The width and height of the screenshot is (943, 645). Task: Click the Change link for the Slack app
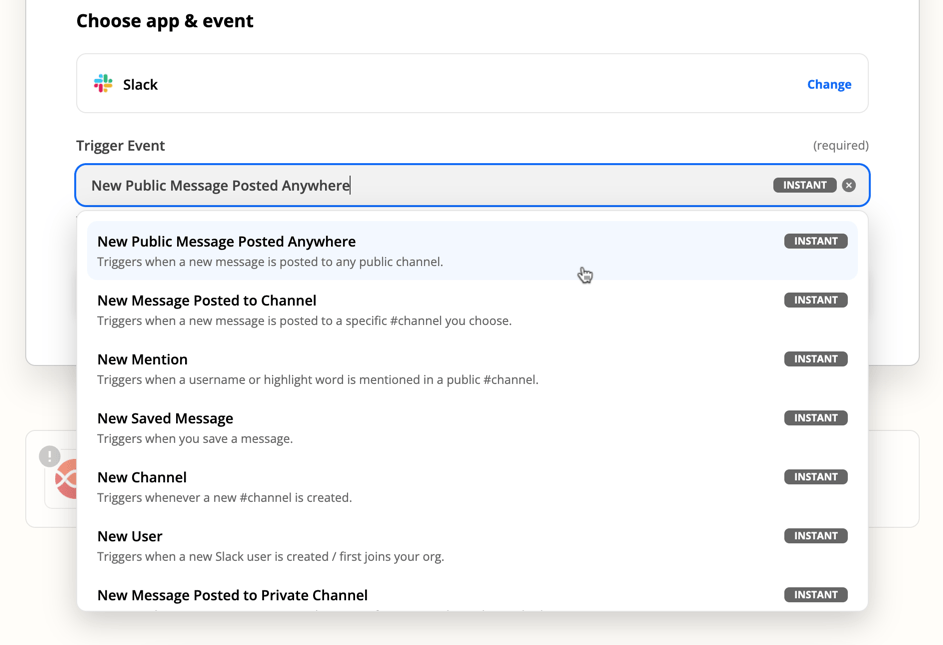click(x=829, y=84)
